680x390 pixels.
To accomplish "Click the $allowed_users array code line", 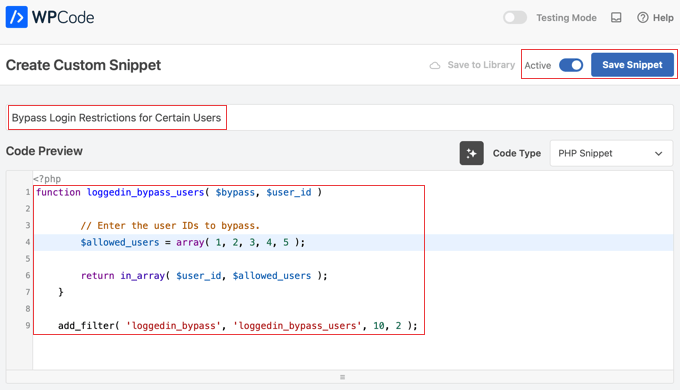I will point(193,242).
